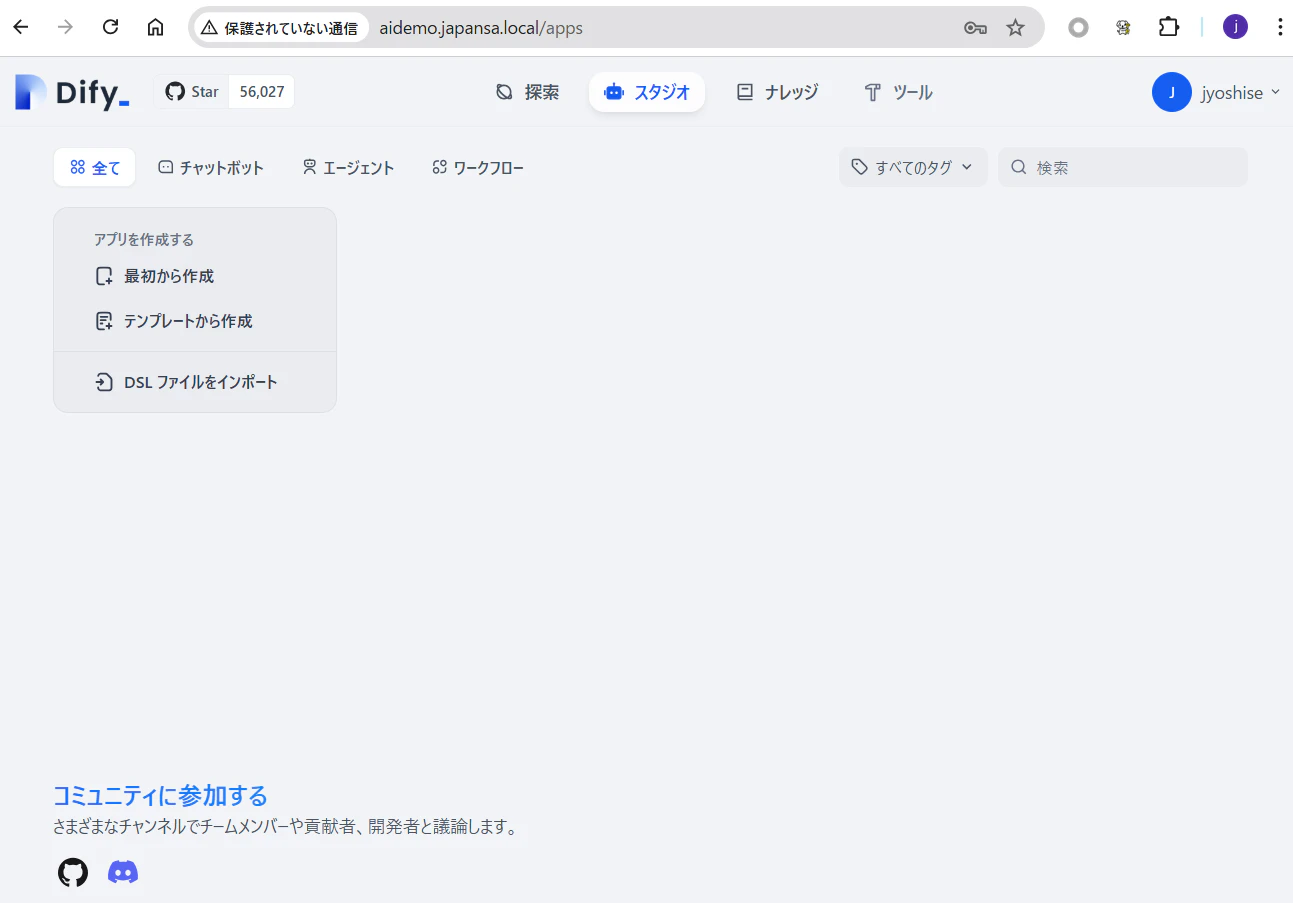Click the 検索 search field

pos(1123,167)
